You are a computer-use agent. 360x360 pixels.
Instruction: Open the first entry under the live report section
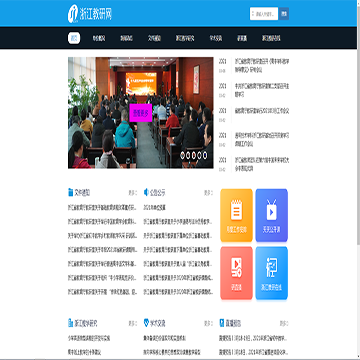(253, 338)
